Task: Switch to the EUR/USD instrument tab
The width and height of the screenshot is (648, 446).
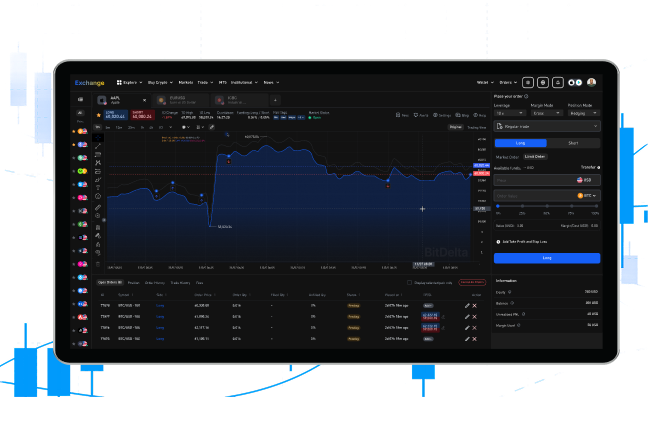Action: [x=181, y=100]
